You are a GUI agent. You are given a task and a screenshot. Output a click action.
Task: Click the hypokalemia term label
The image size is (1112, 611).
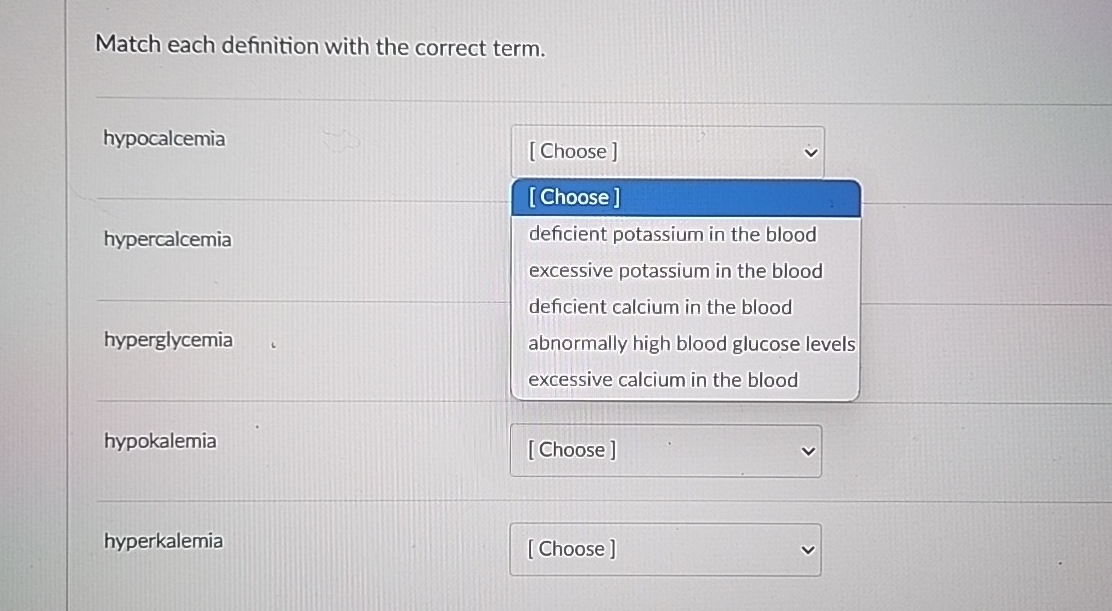[160, 441]
